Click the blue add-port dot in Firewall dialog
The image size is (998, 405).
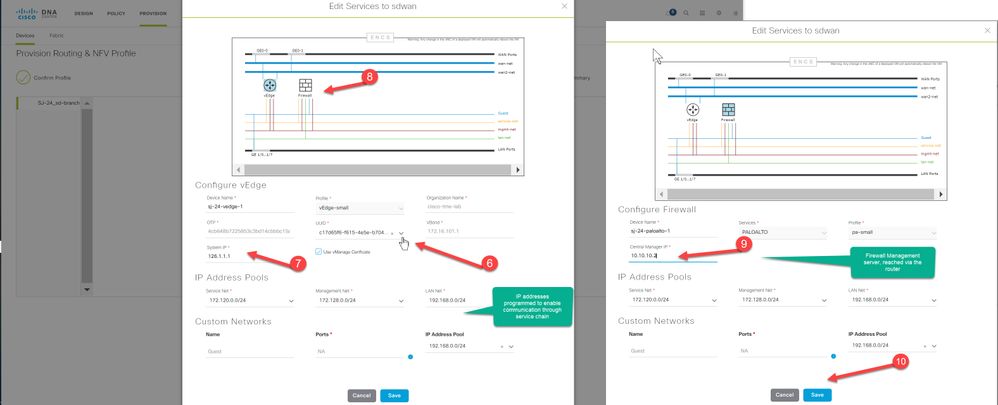point(833,356)
